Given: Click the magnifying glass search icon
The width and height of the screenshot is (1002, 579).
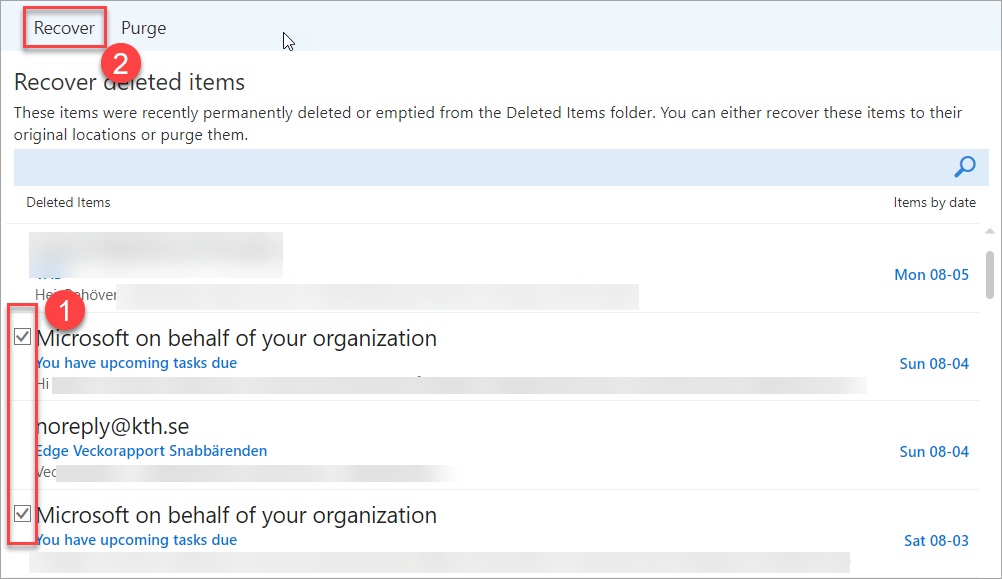Looking at the screenshot, I should point(965,166).
